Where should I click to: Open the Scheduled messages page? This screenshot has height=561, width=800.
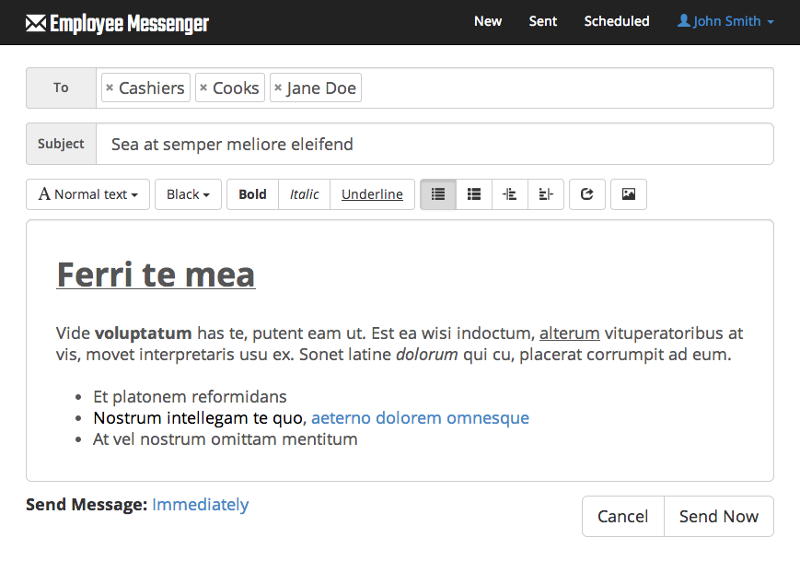[x=616, y=21]
